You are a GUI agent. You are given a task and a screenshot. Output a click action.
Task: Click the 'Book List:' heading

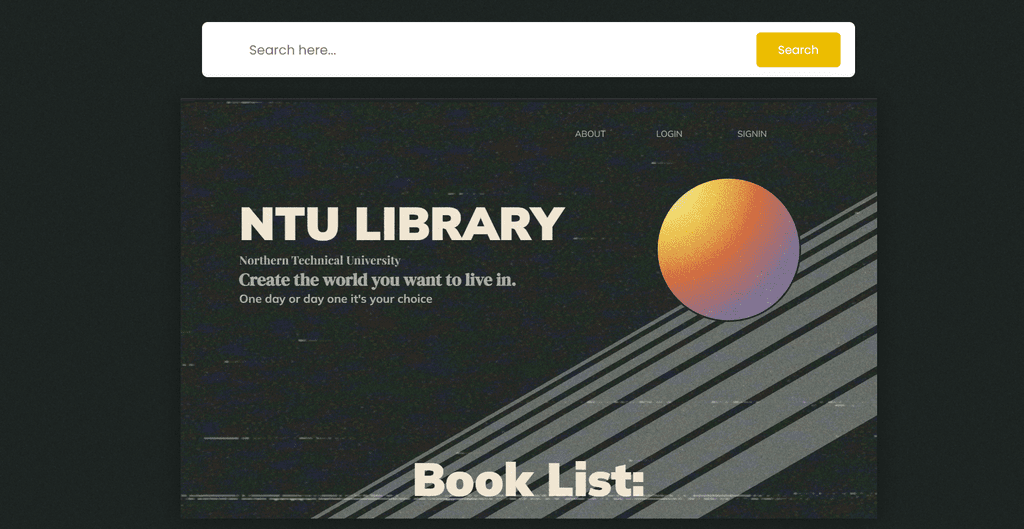click(x=529, y=480)
